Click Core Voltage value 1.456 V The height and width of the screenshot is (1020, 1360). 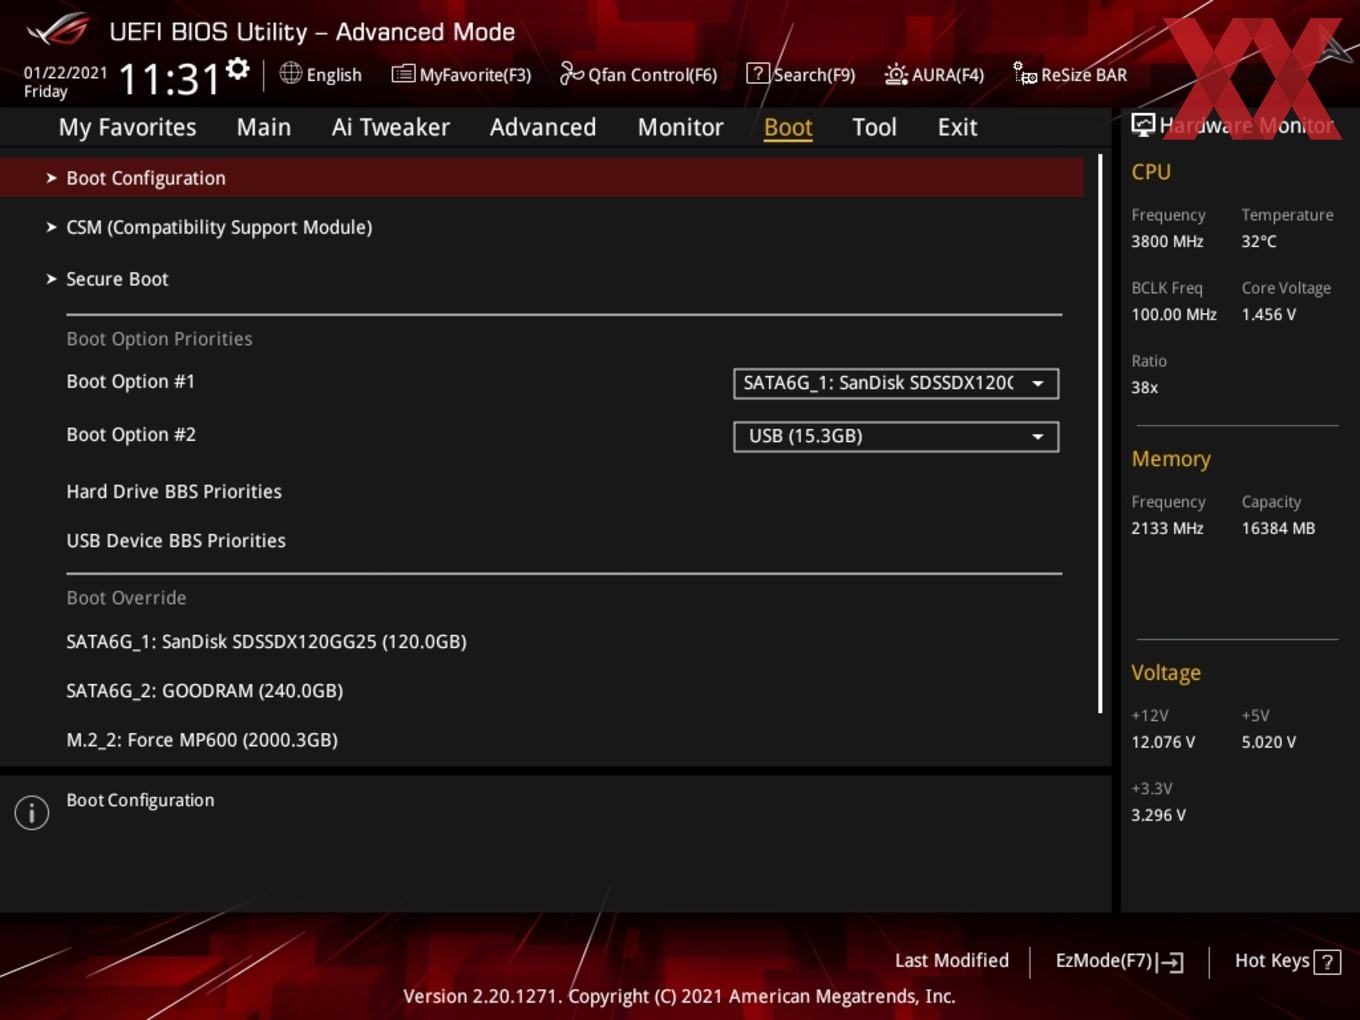pyautogui.click(x=1268, y=314)
